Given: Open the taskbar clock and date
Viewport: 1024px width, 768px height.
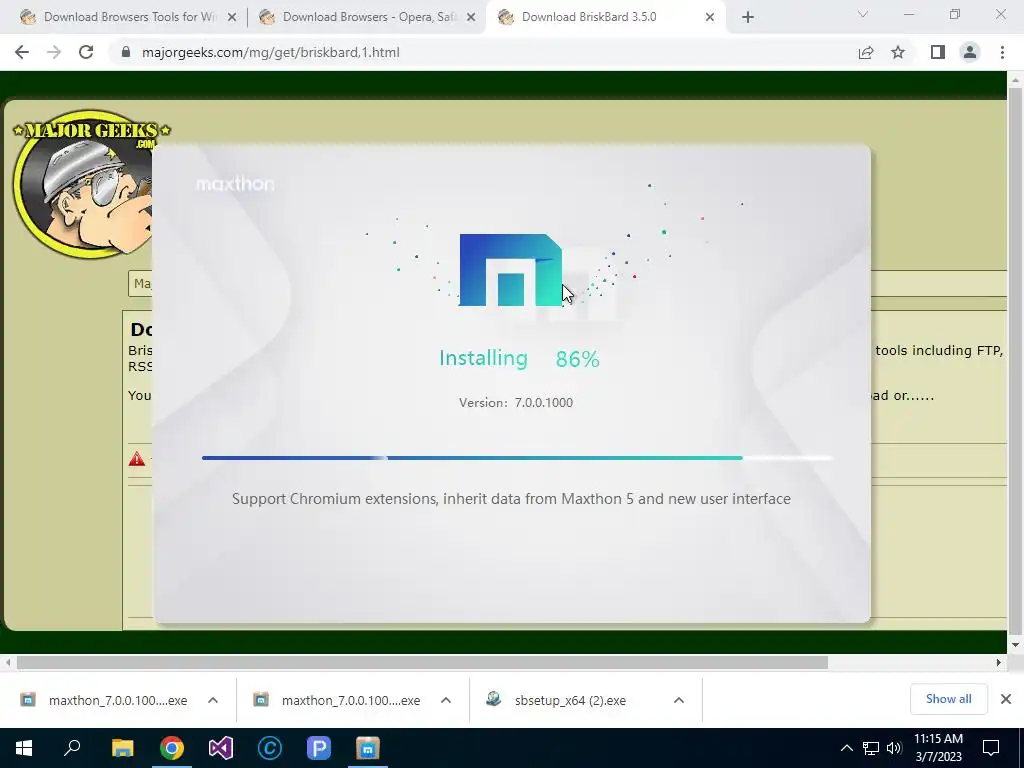Looking at the screenshot, I should (938, 748).
